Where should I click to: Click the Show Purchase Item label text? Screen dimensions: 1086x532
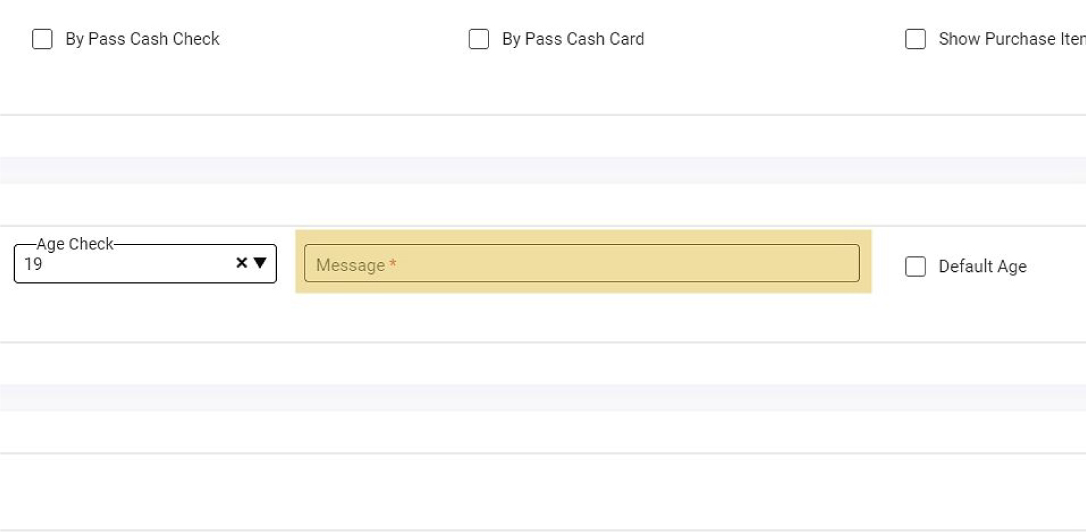pos(1010,39)
